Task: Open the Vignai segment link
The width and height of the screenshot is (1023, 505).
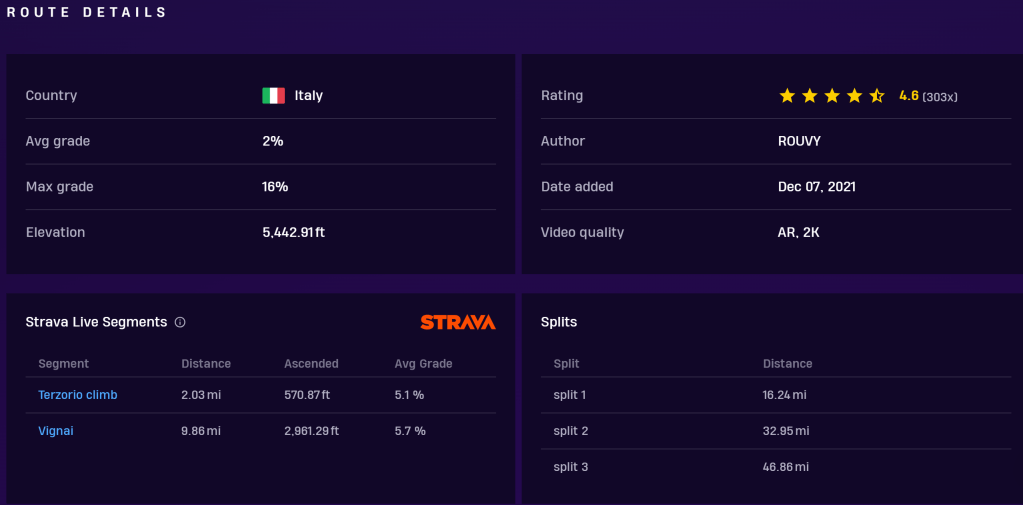Action: point(56,431)
